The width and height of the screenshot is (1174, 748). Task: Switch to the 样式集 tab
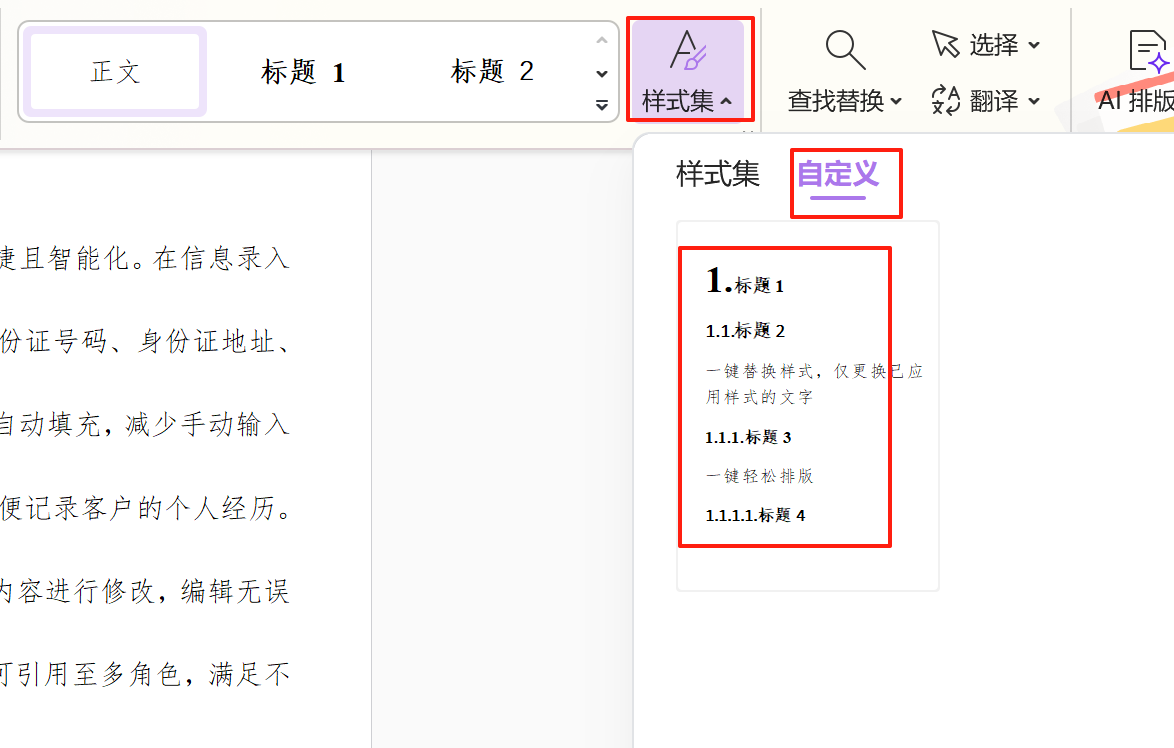pyautogui.click(x=717, y=174)
